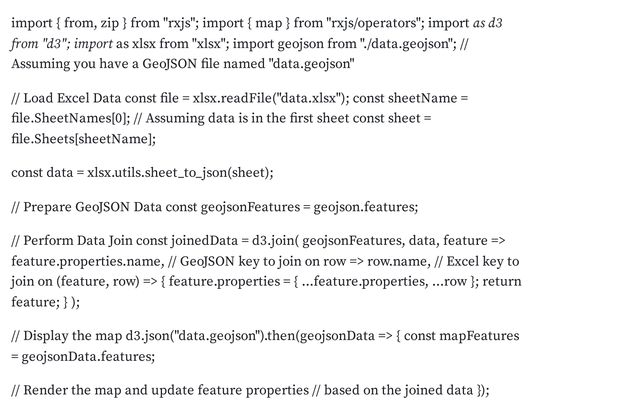This screenshot has height=400, width=640.
Task: Click 'xlsx.readFile("data.xlsx")' text
Action: (x=271, y=98)
